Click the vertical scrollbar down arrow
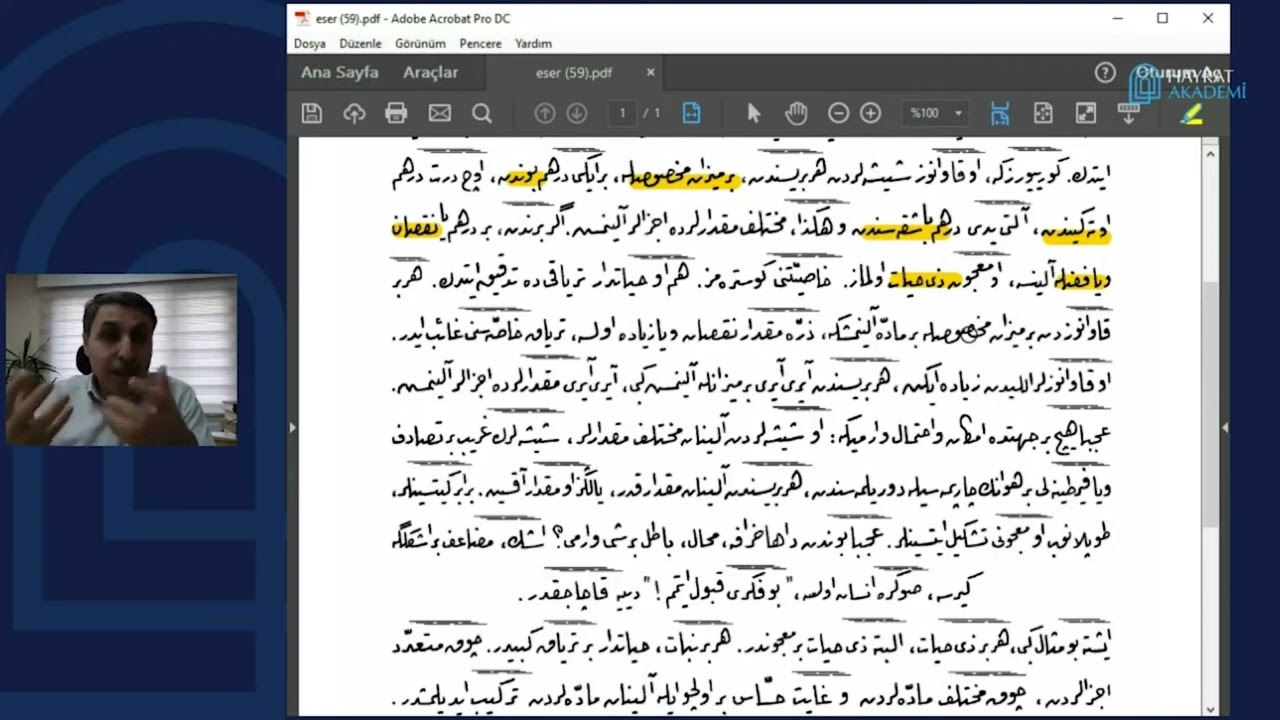This screenshot has height=720, width=1280. pos(1210,709)
